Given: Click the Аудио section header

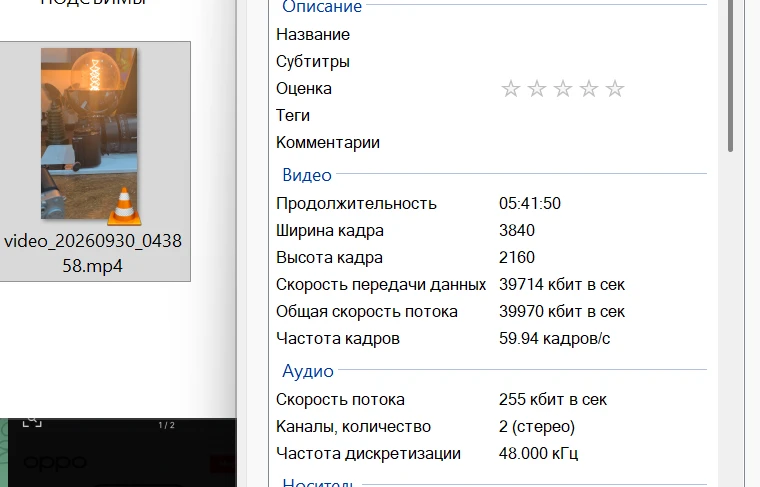Looking at the screenshot, I should pyautogui.click(x=308, y=371).
